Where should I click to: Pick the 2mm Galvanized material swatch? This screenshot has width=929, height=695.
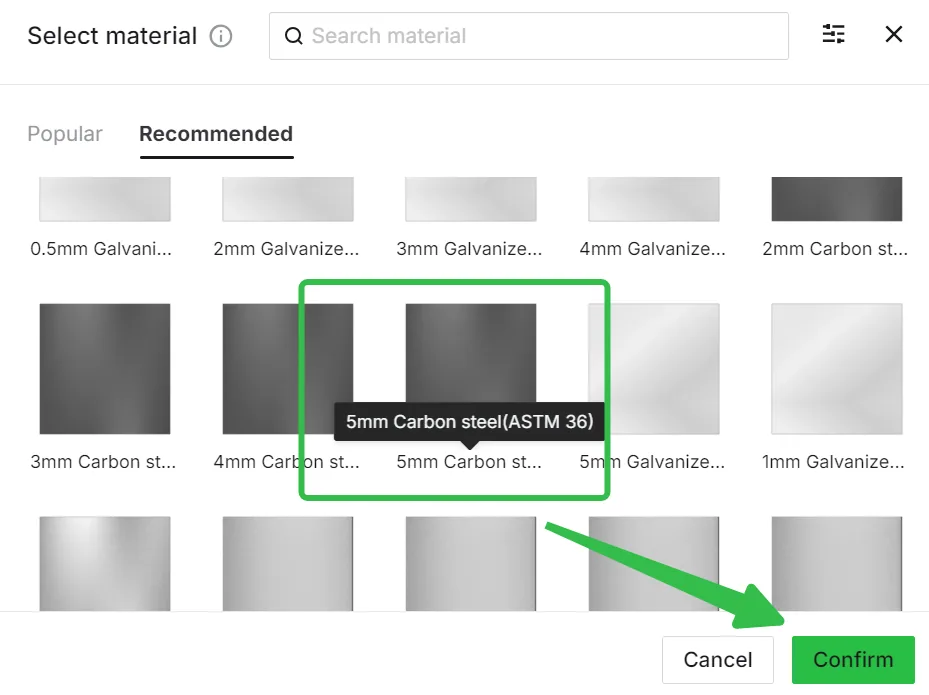tap(288, 199)
